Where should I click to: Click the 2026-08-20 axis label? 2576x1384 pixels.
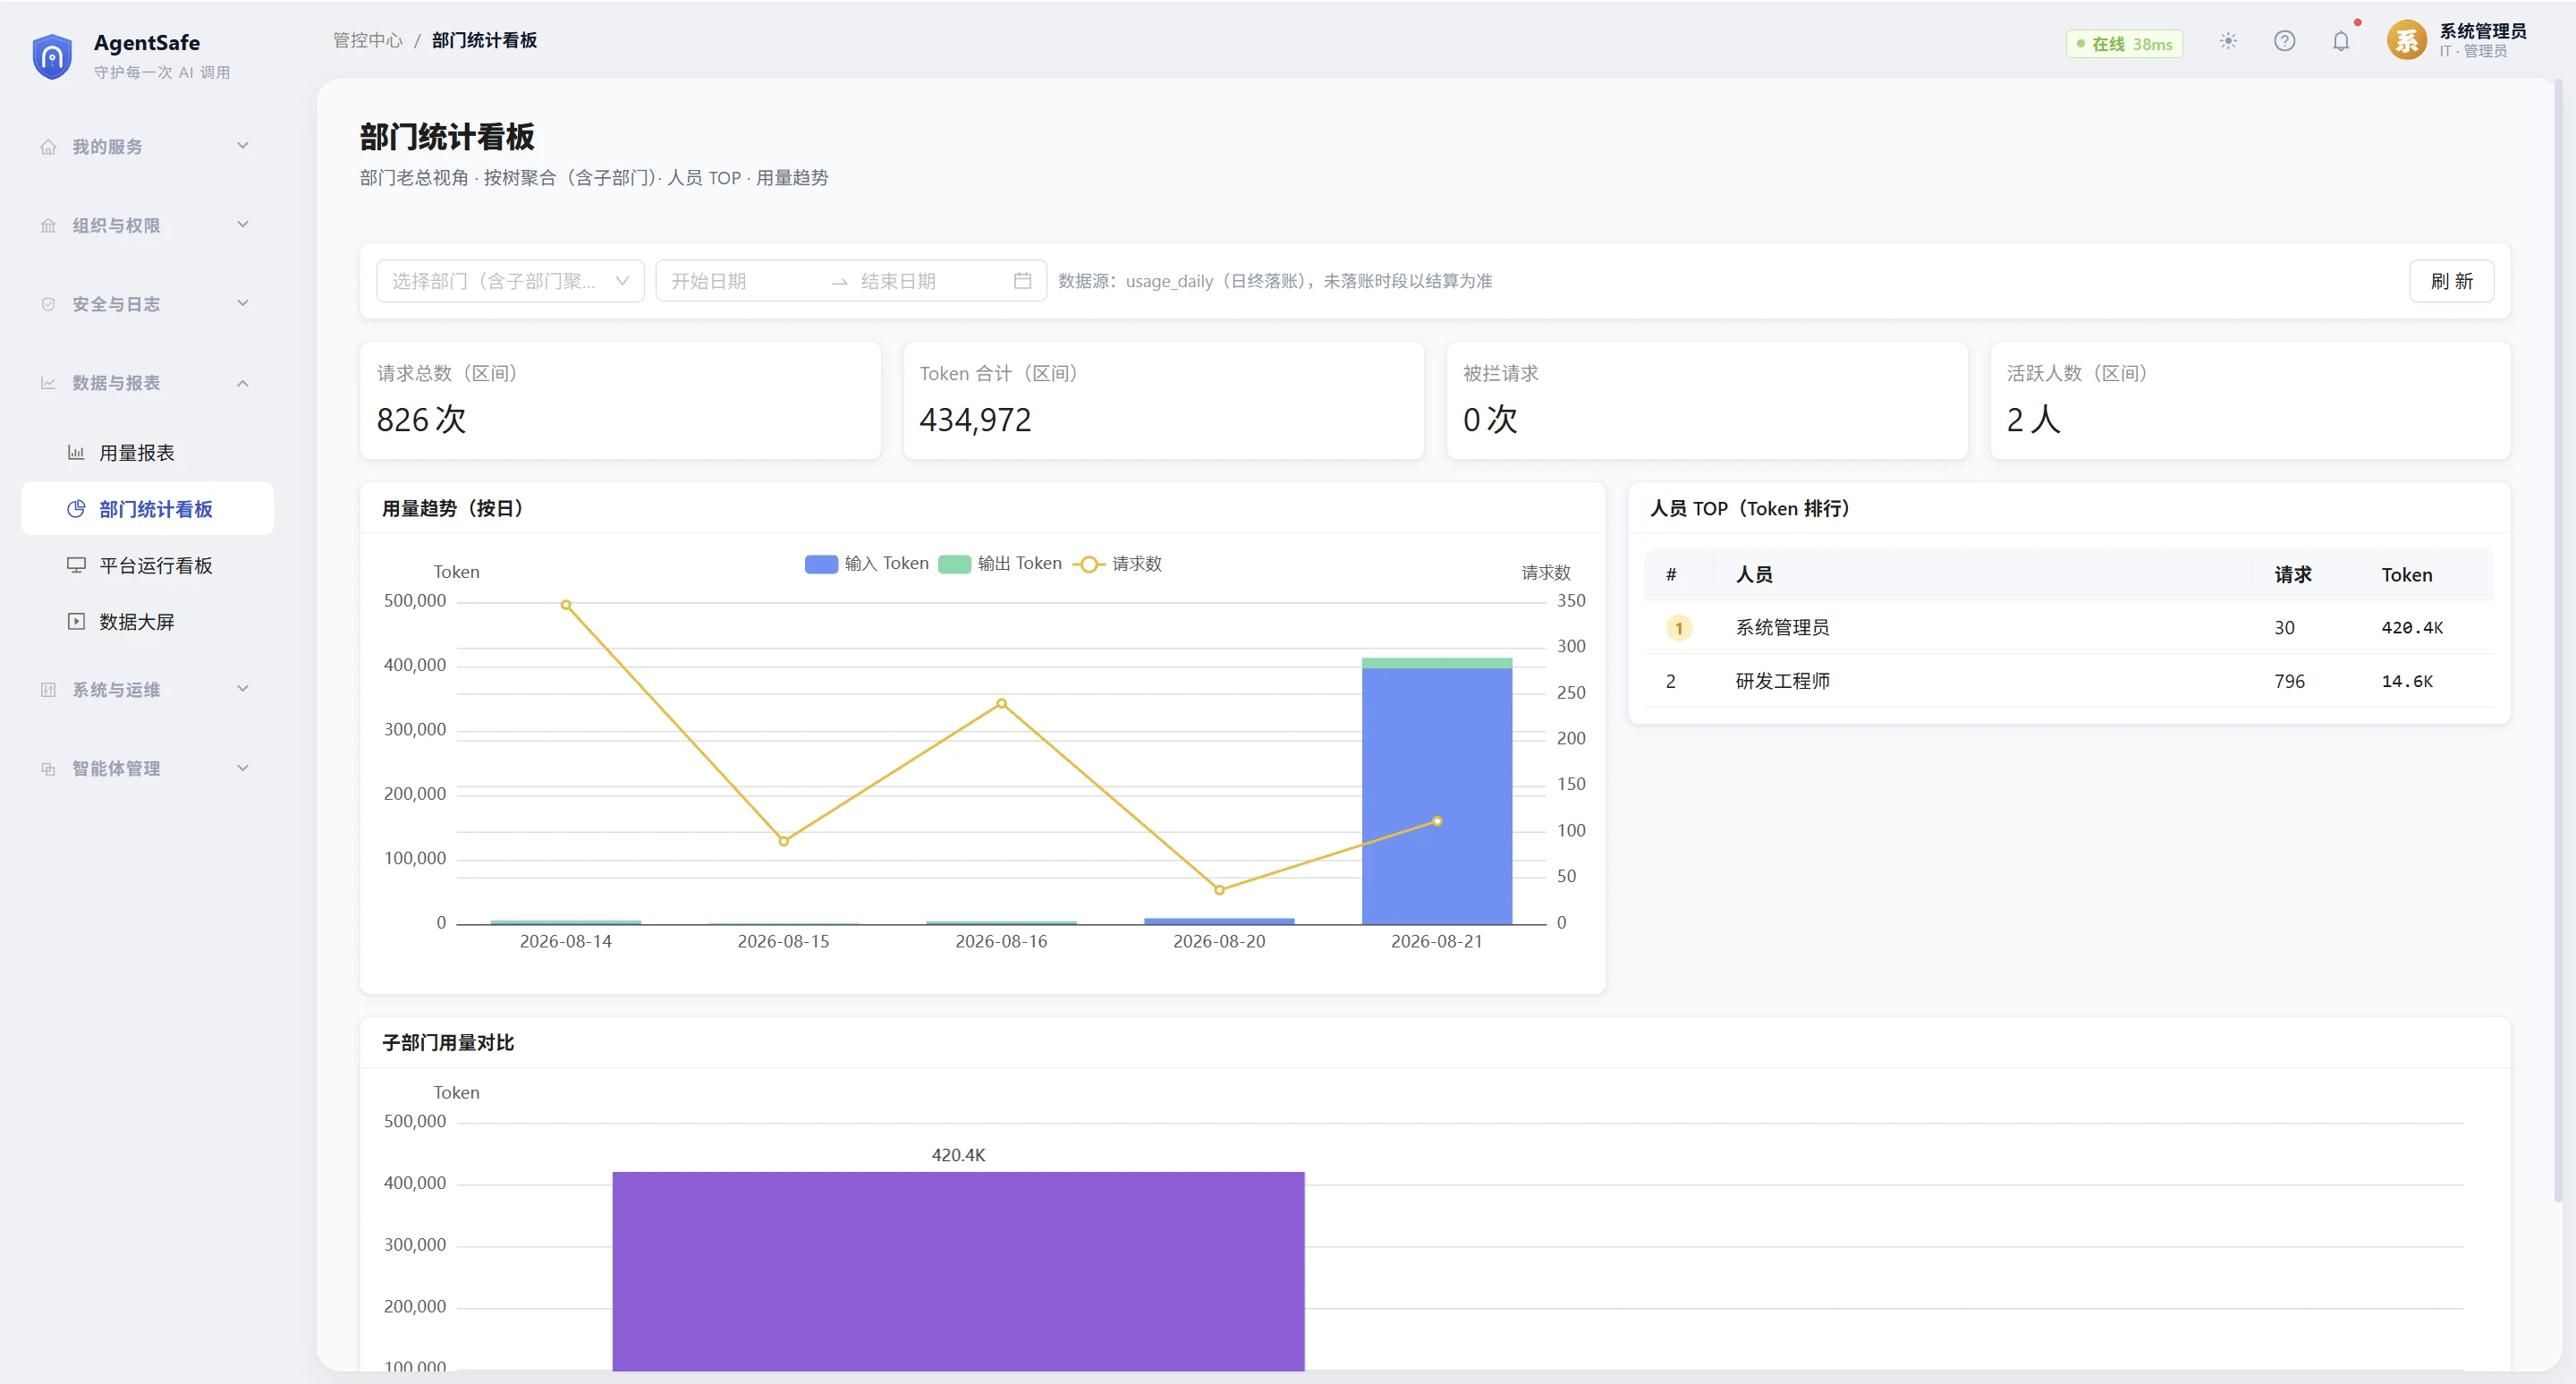tap(1219, 941)
